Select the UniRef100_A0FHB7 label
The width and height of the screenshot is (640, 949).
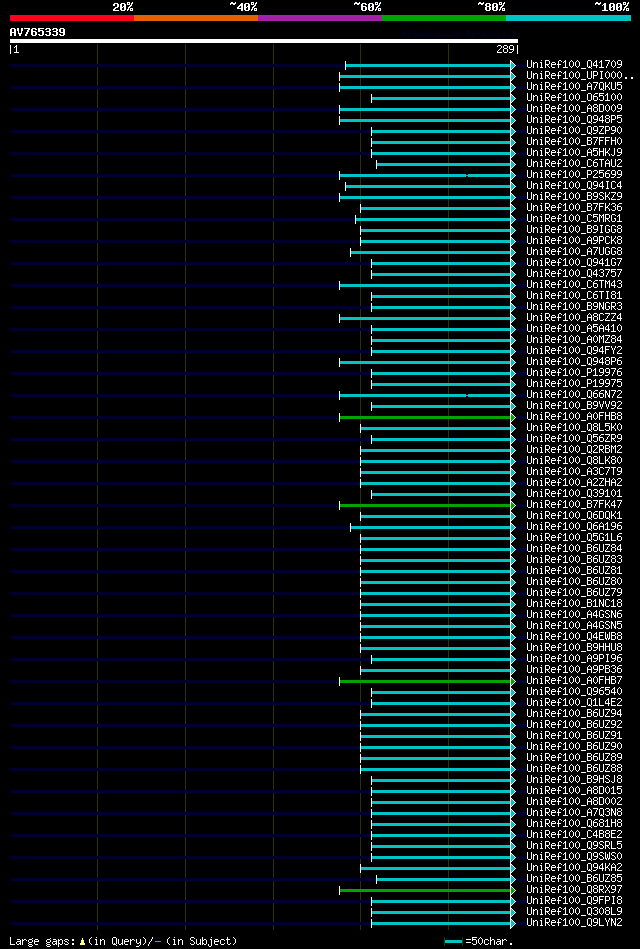pos(574,681)
